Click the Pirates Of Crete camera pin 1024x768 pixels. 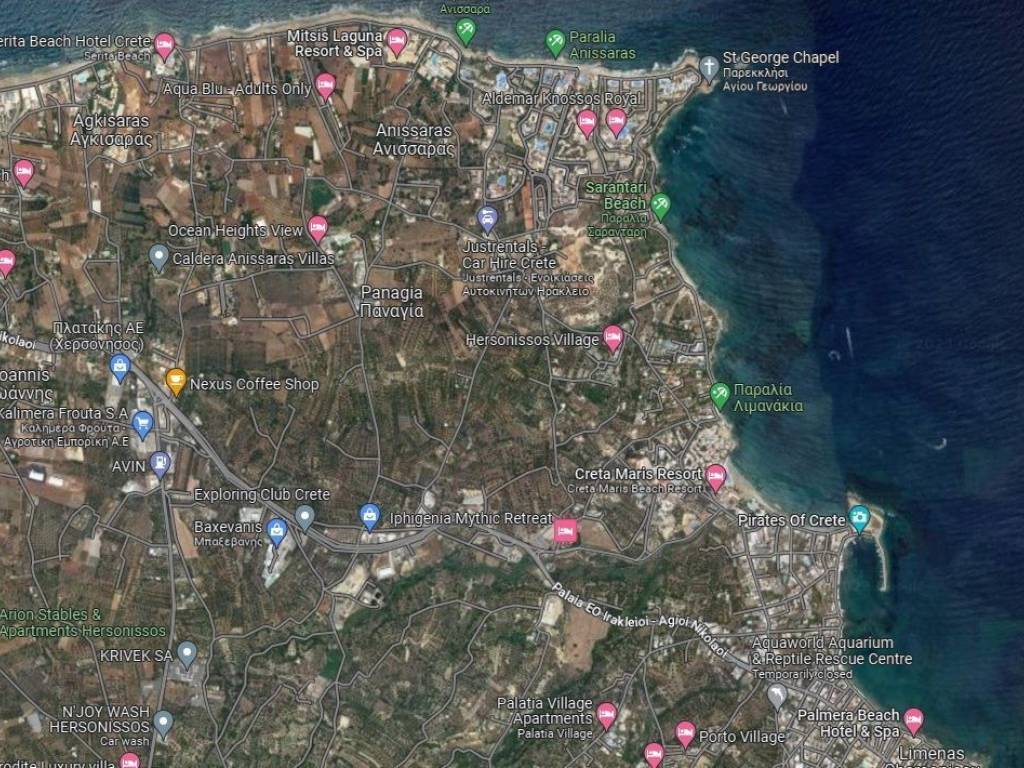[x=859, y=518]
